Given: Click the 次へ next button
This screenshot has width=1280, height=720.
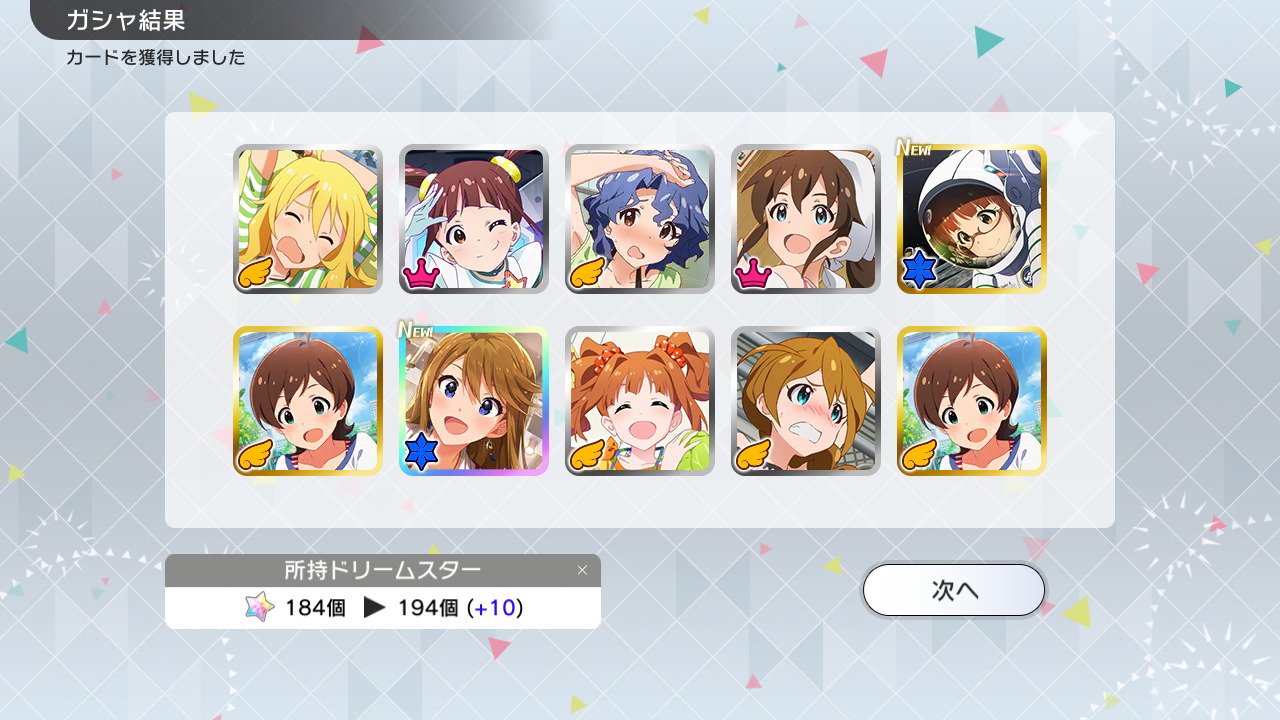Looking at the screenshot, I should pyautogui.click(x=954, y=590).
